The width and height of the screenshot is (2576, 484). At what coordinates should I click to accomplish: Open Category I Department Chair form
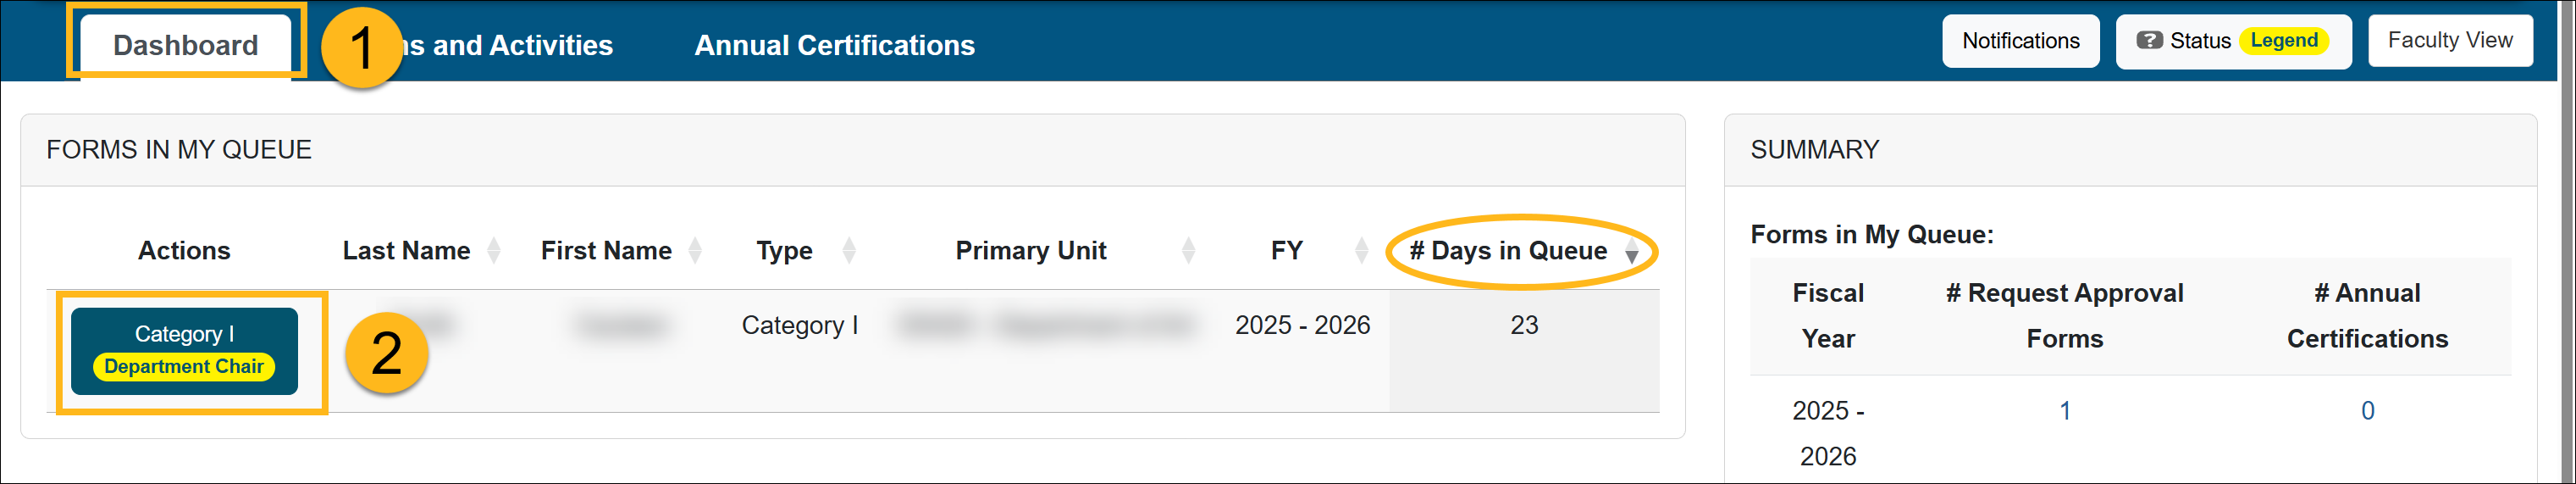(184, 351)
